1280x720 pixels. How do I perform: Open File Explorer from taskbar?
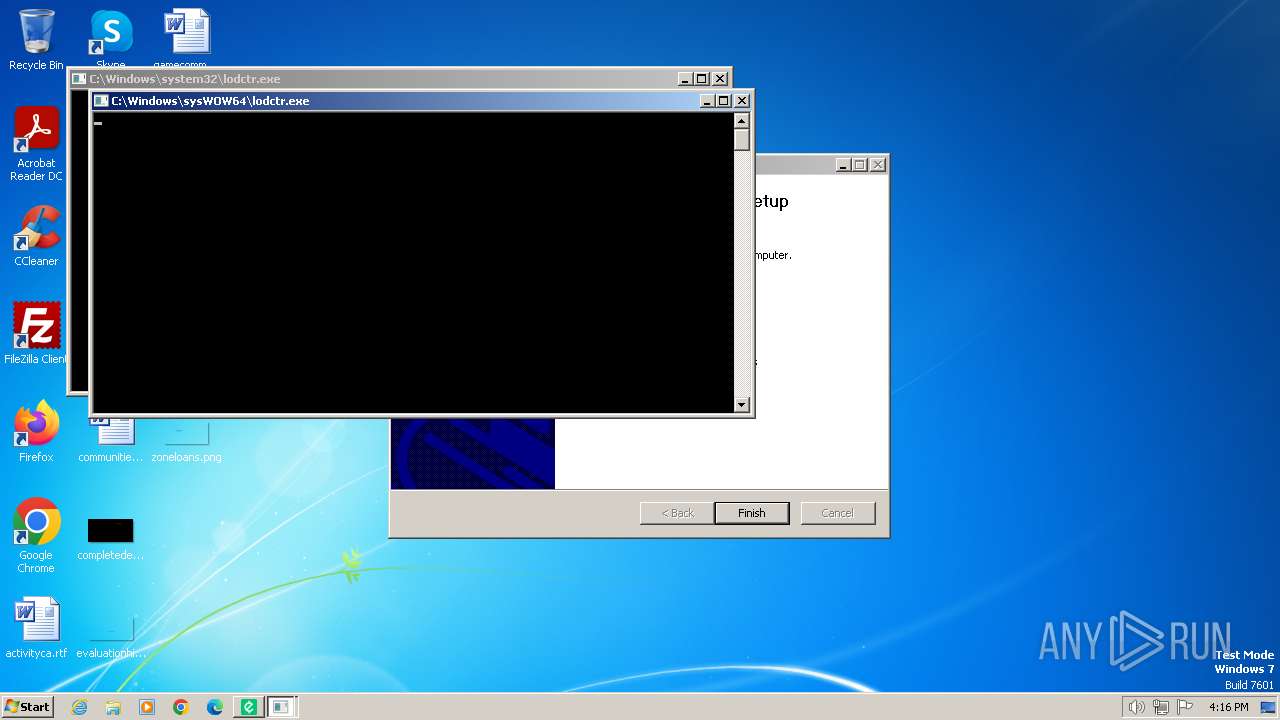pos(113,707)
